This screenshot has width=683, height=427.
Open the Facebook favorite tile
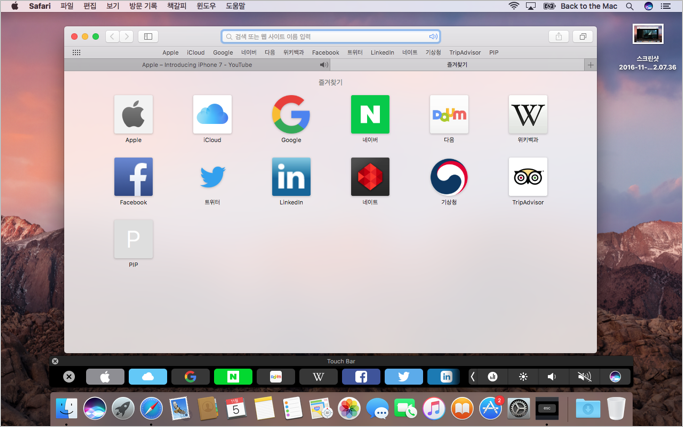[133, 177]
